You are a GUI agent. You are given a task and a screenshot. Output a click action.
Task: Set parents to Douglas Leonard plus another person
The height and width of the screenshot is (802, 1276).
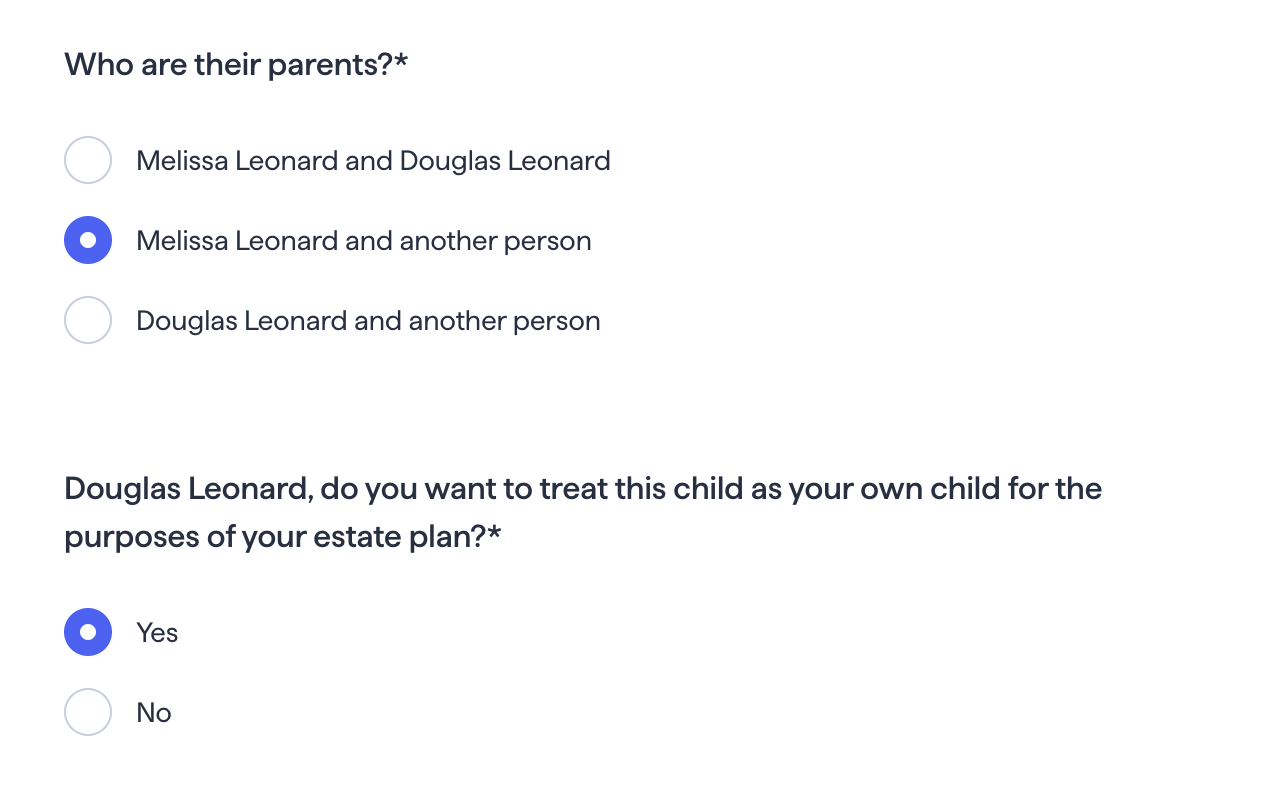point(88,320)
